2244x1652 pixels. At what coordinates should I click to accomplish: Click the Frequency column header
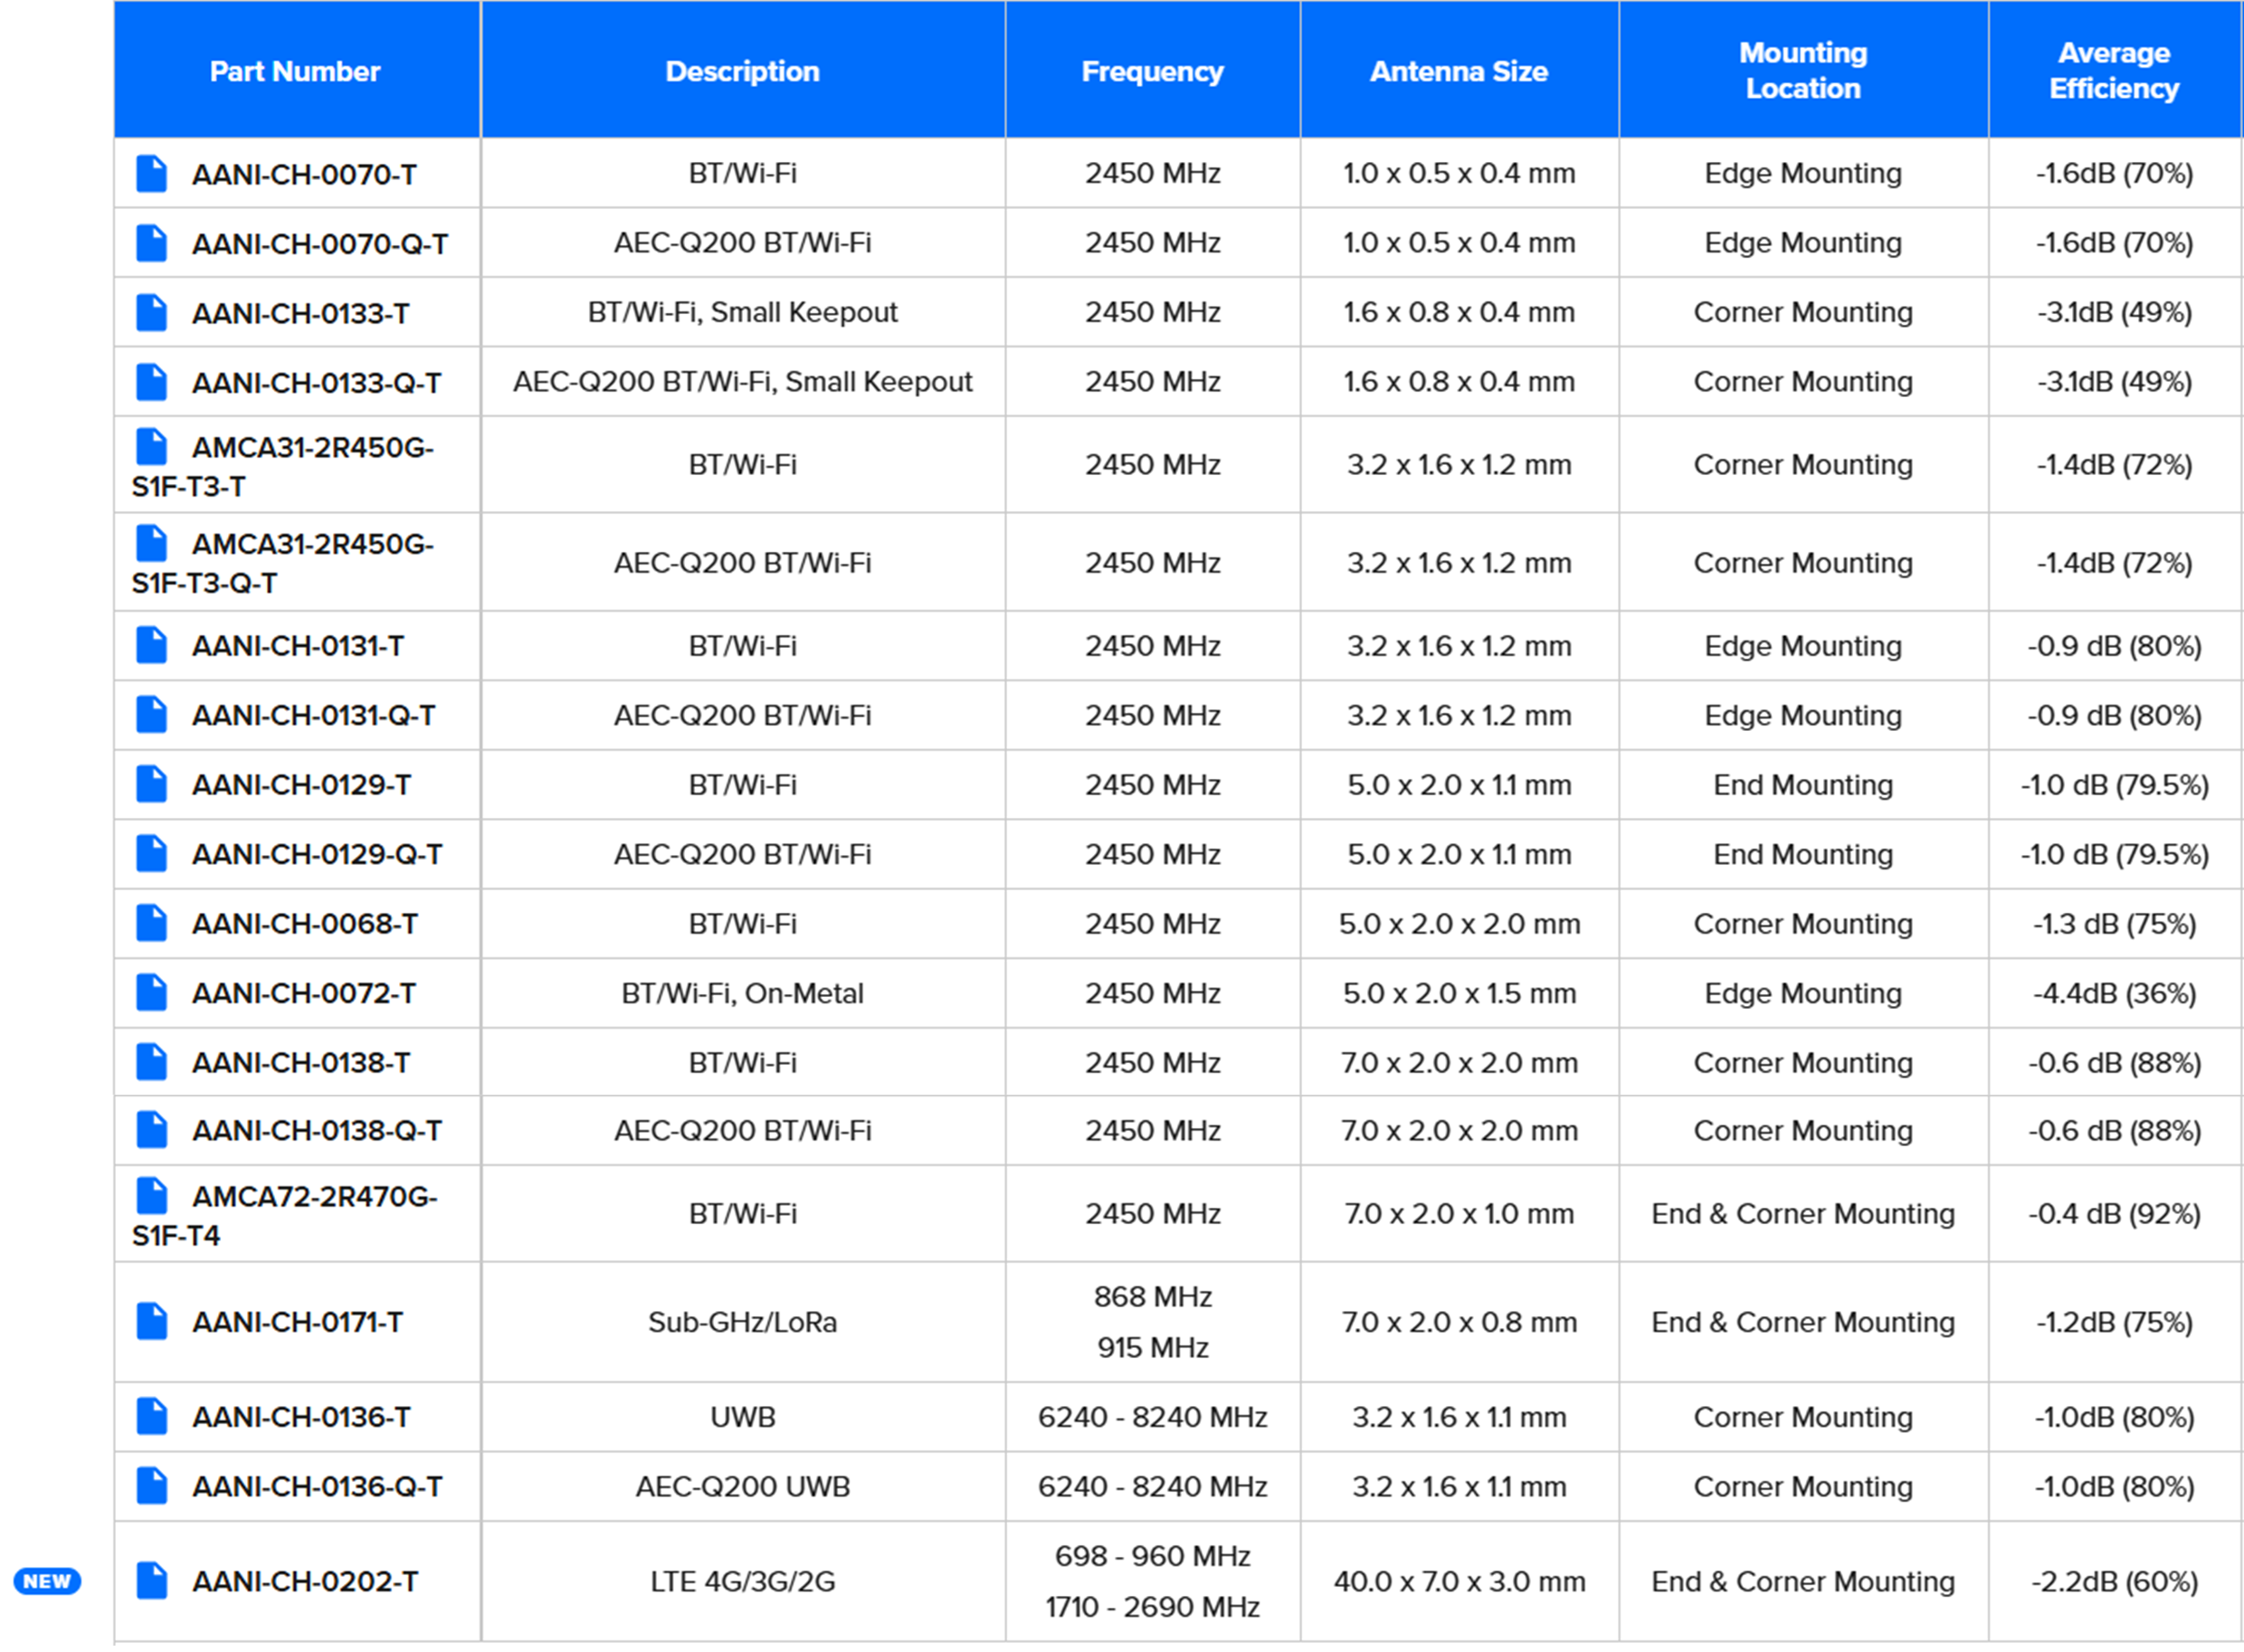pyautogui.click(x=1152, y=71)
